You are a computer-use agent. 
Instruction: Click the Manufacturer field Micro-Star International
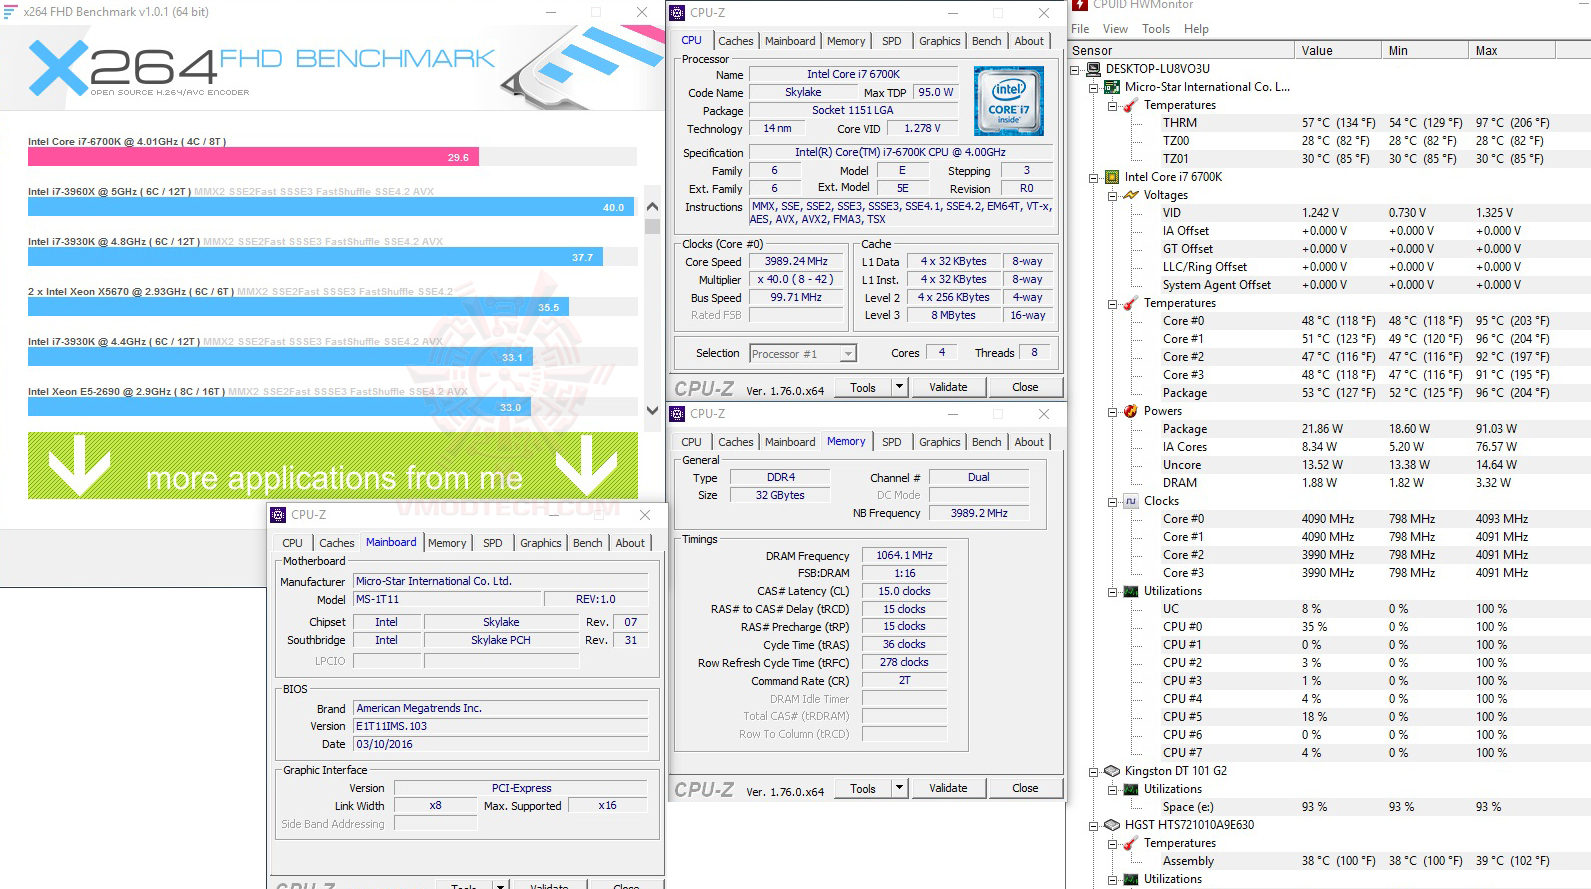click(501, 581)
